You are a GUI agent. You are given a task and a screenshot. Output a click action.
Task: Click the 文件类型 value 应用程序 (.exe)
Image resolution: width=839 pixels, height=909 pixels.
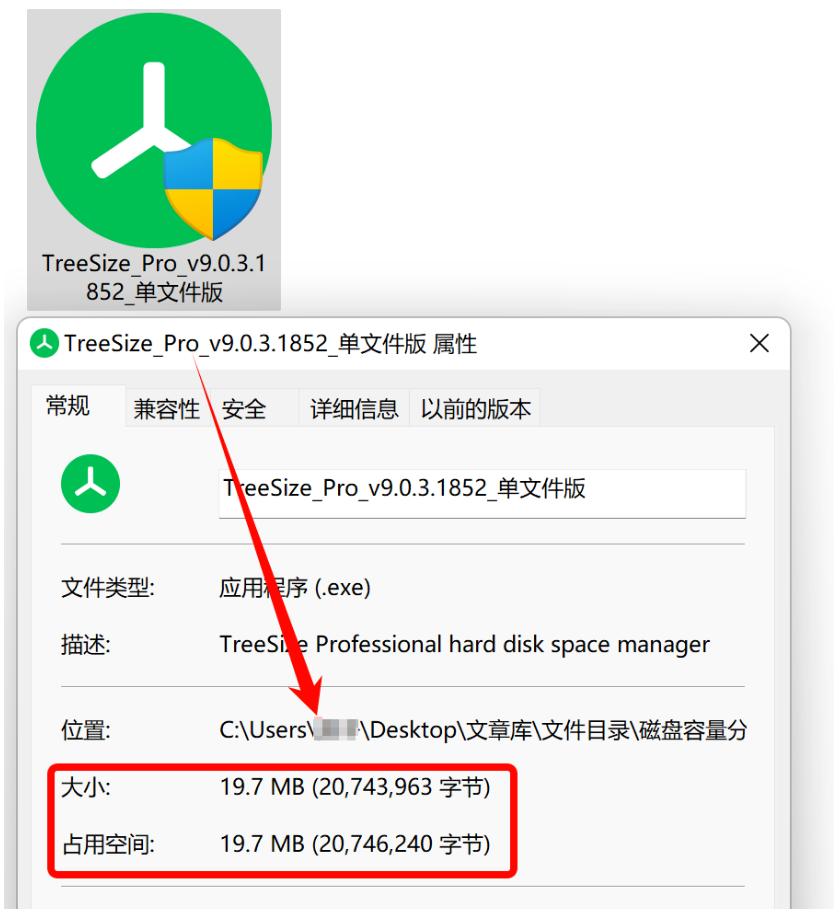(295, 588)
